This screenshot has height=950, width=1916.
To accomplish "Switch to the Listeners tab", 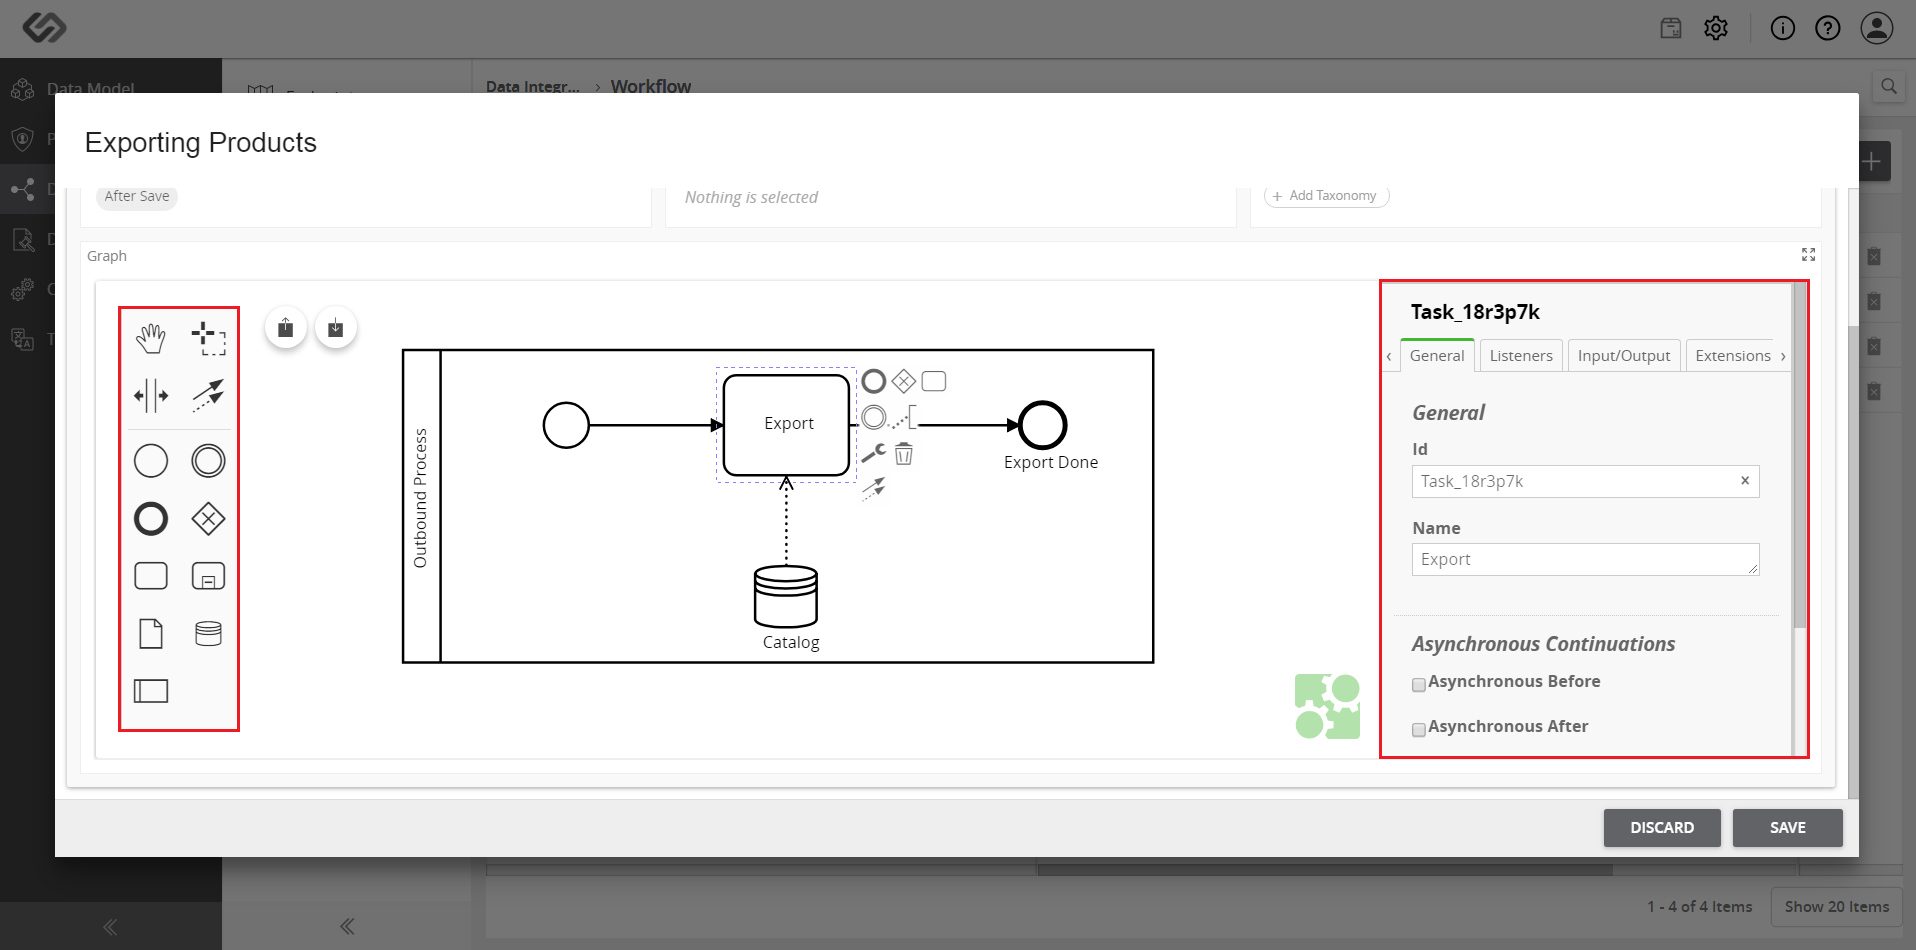I will [1521, 356].
